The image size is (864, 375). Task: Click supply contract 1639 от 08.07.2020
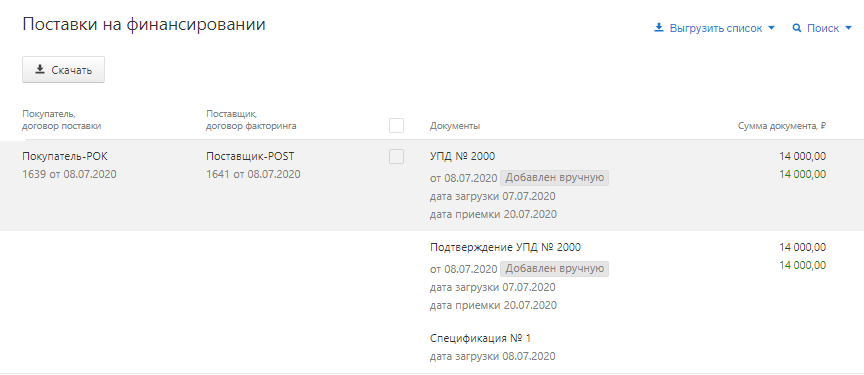pos(69,175)
